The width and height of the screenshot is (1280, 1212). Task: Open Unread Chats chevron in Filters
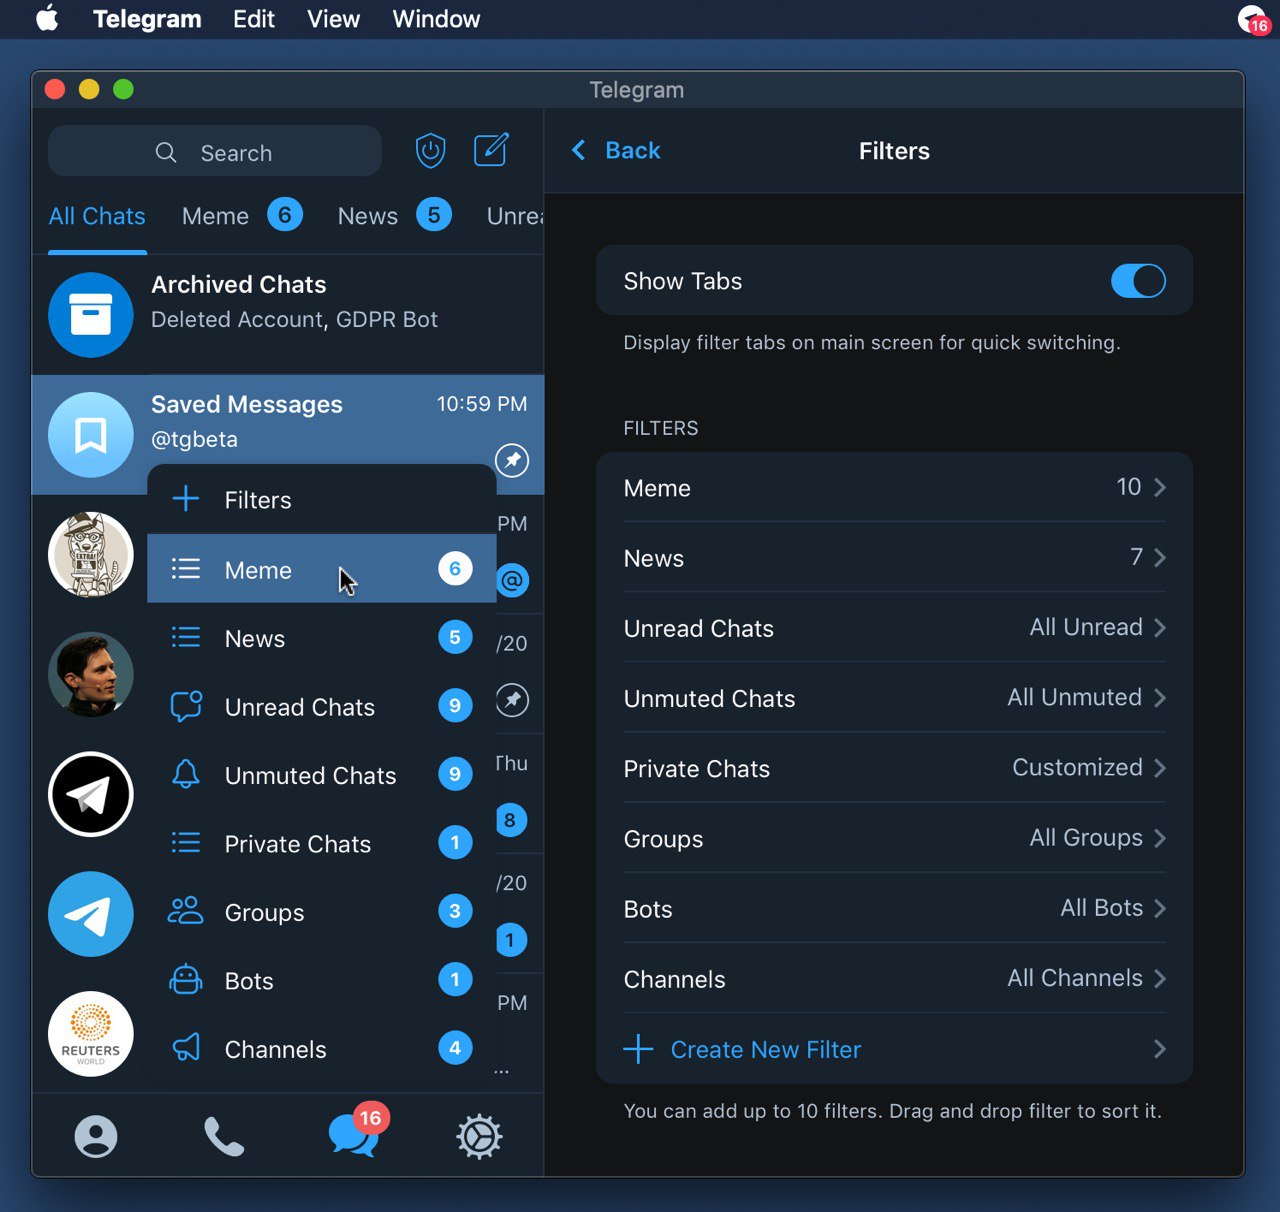coord(1160,627)
